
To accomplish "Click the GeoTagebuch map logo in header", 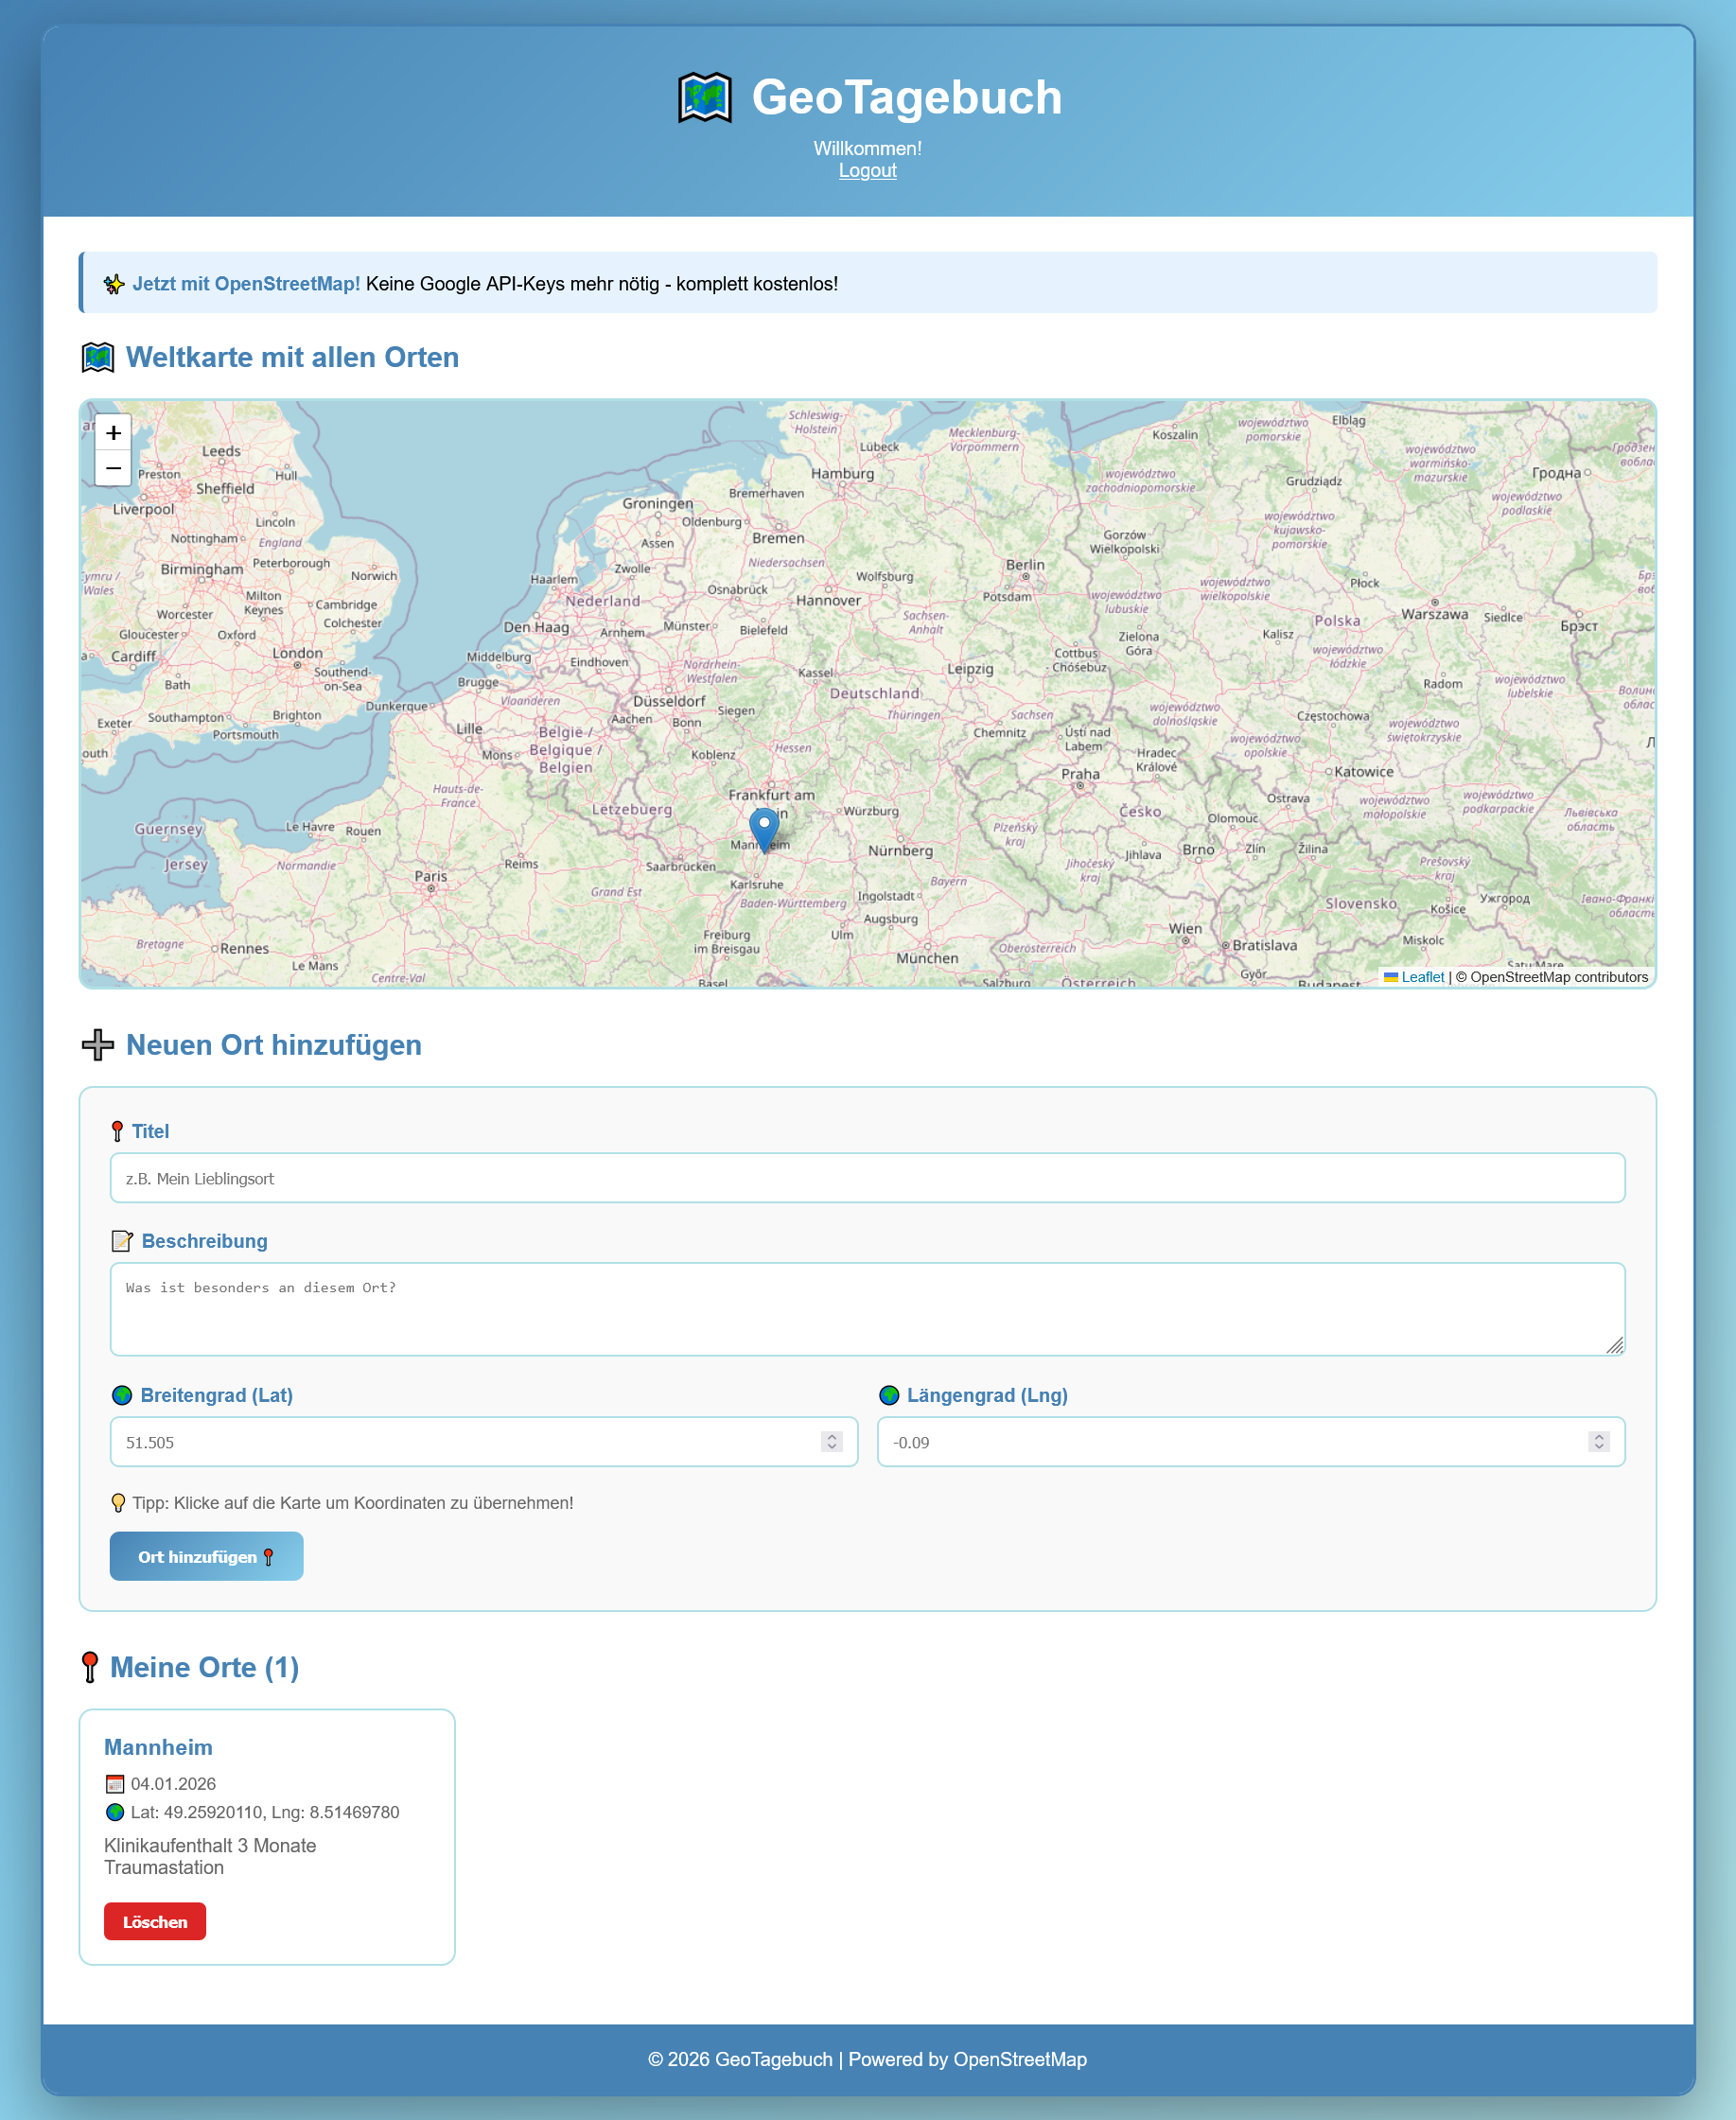I will 706,97.
